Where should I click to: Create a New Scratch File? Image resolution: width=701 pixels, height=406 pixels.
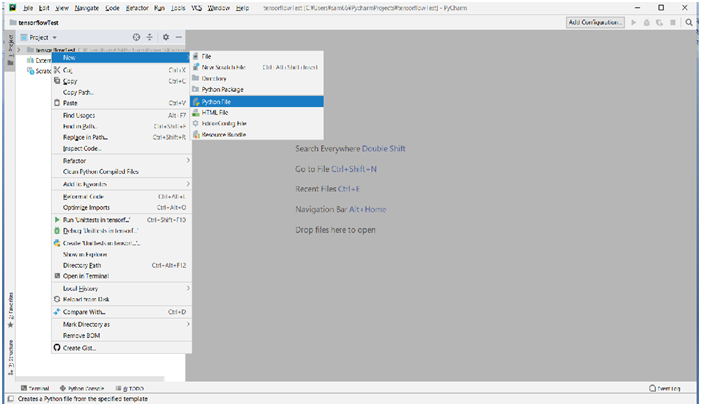(x=257, y=67)
